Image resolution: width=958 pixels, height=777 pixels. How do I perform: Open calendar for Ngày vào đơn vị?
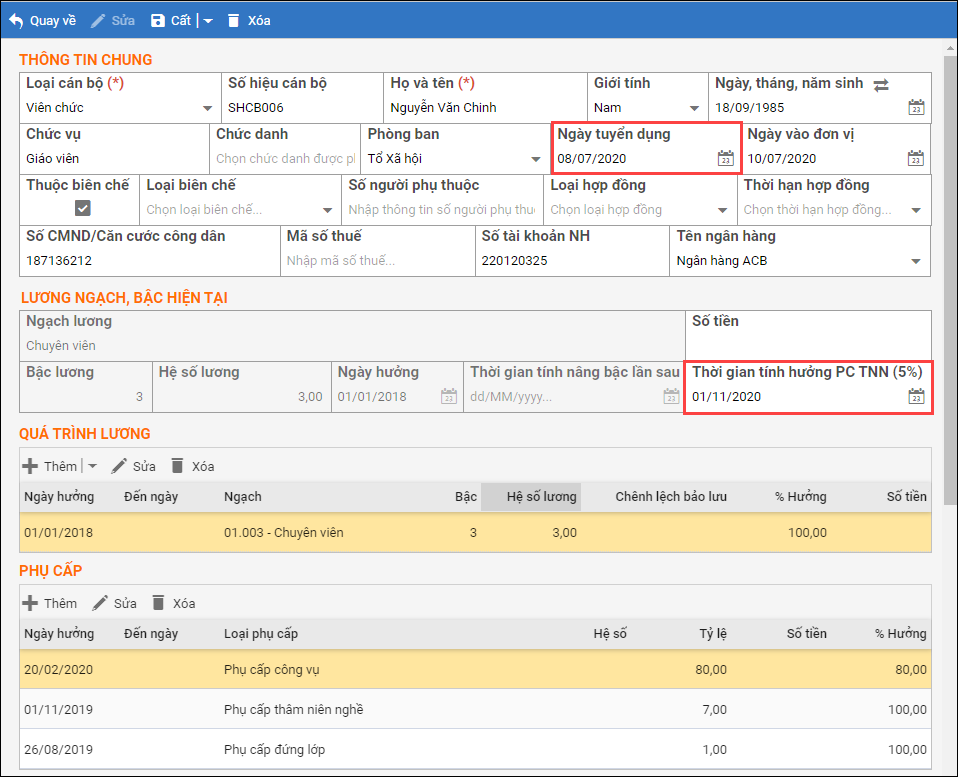[x=915, y=158]
